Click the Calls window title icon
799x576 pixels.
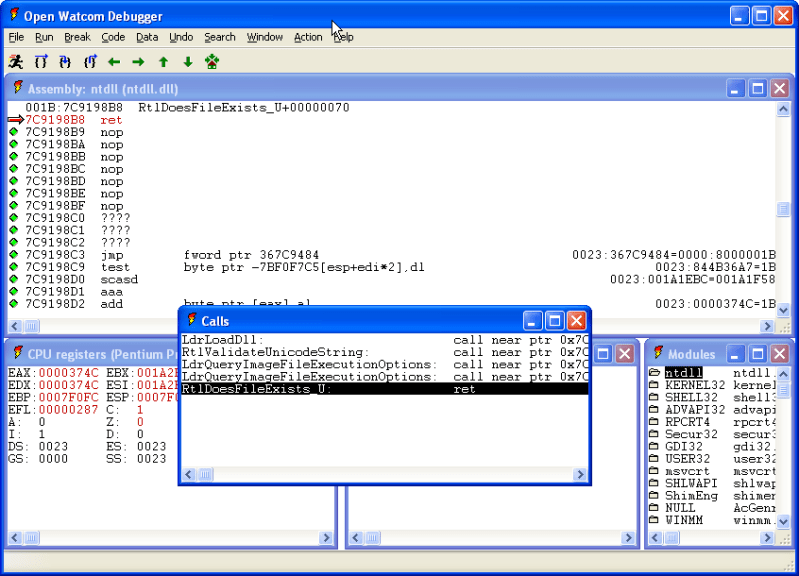point(192,320)
